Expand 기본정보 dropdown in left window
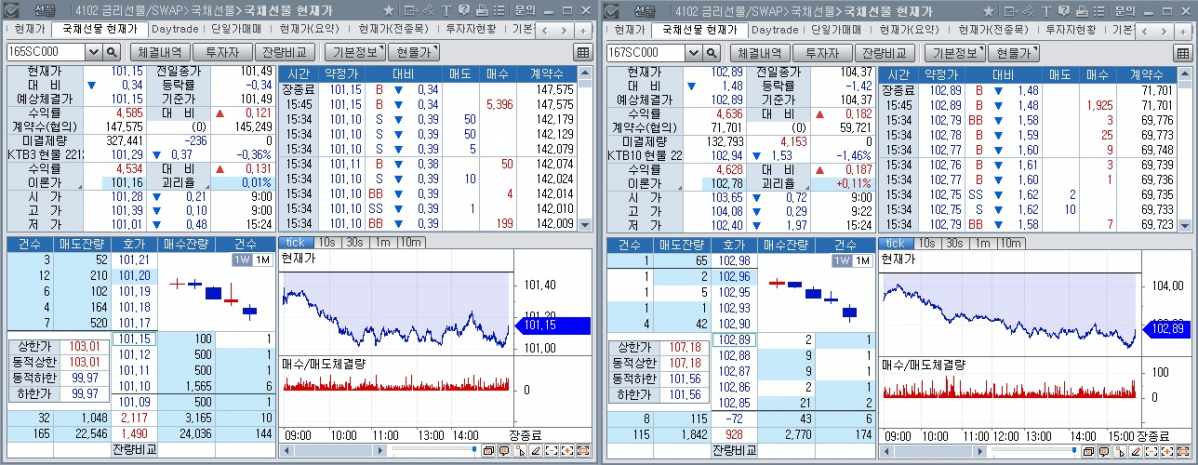Image resolution: width=1198 pixels, height=465 pixels. tap(355, 53)
